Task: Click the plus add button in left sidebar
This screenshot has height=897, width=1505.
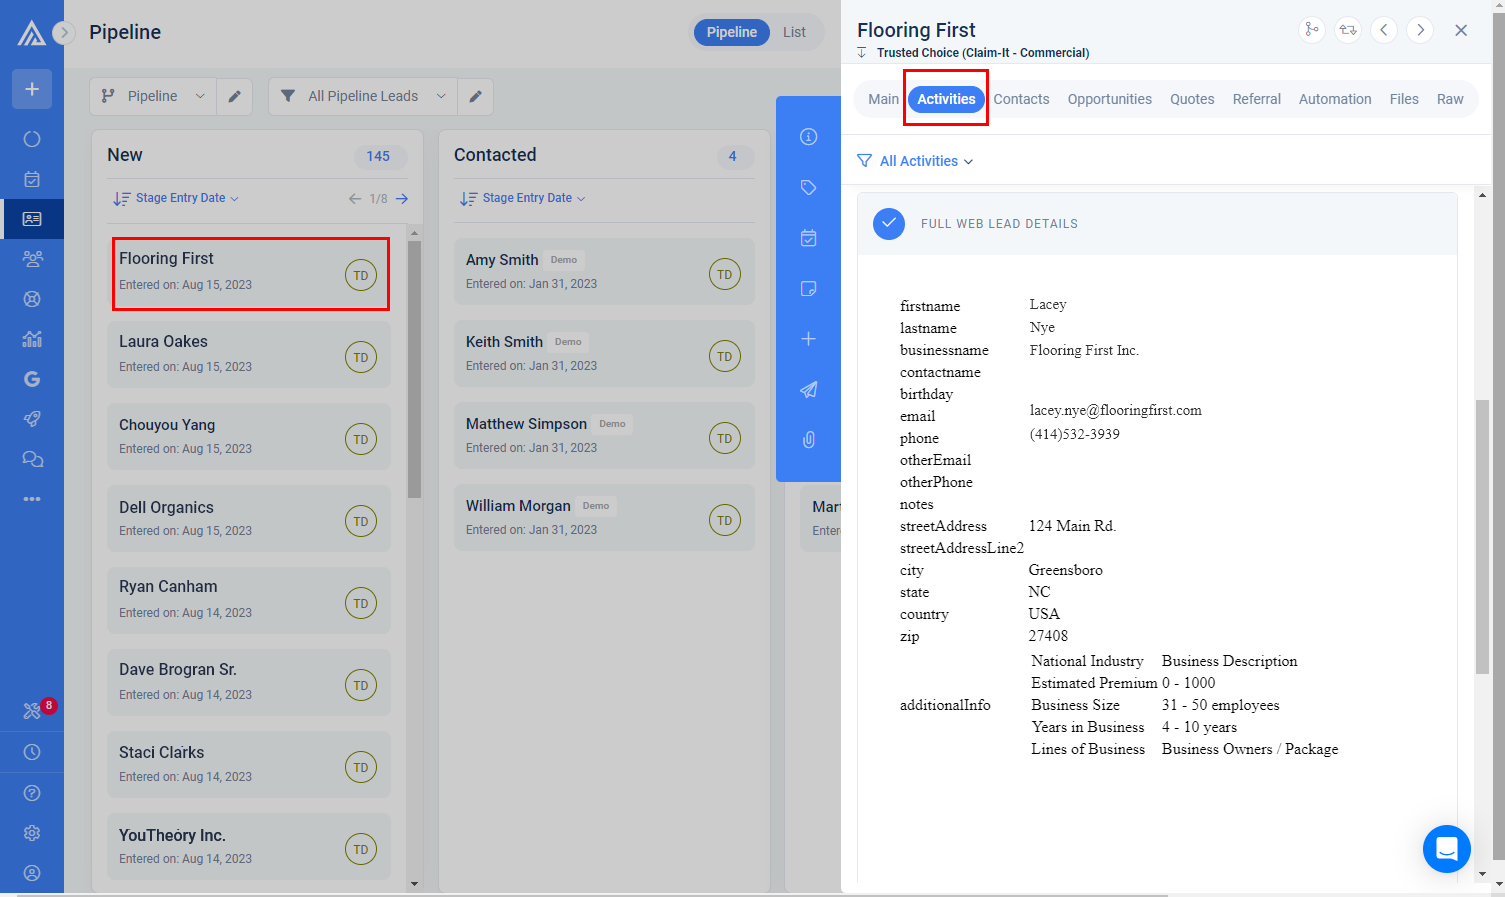Action: click(32, 89)
